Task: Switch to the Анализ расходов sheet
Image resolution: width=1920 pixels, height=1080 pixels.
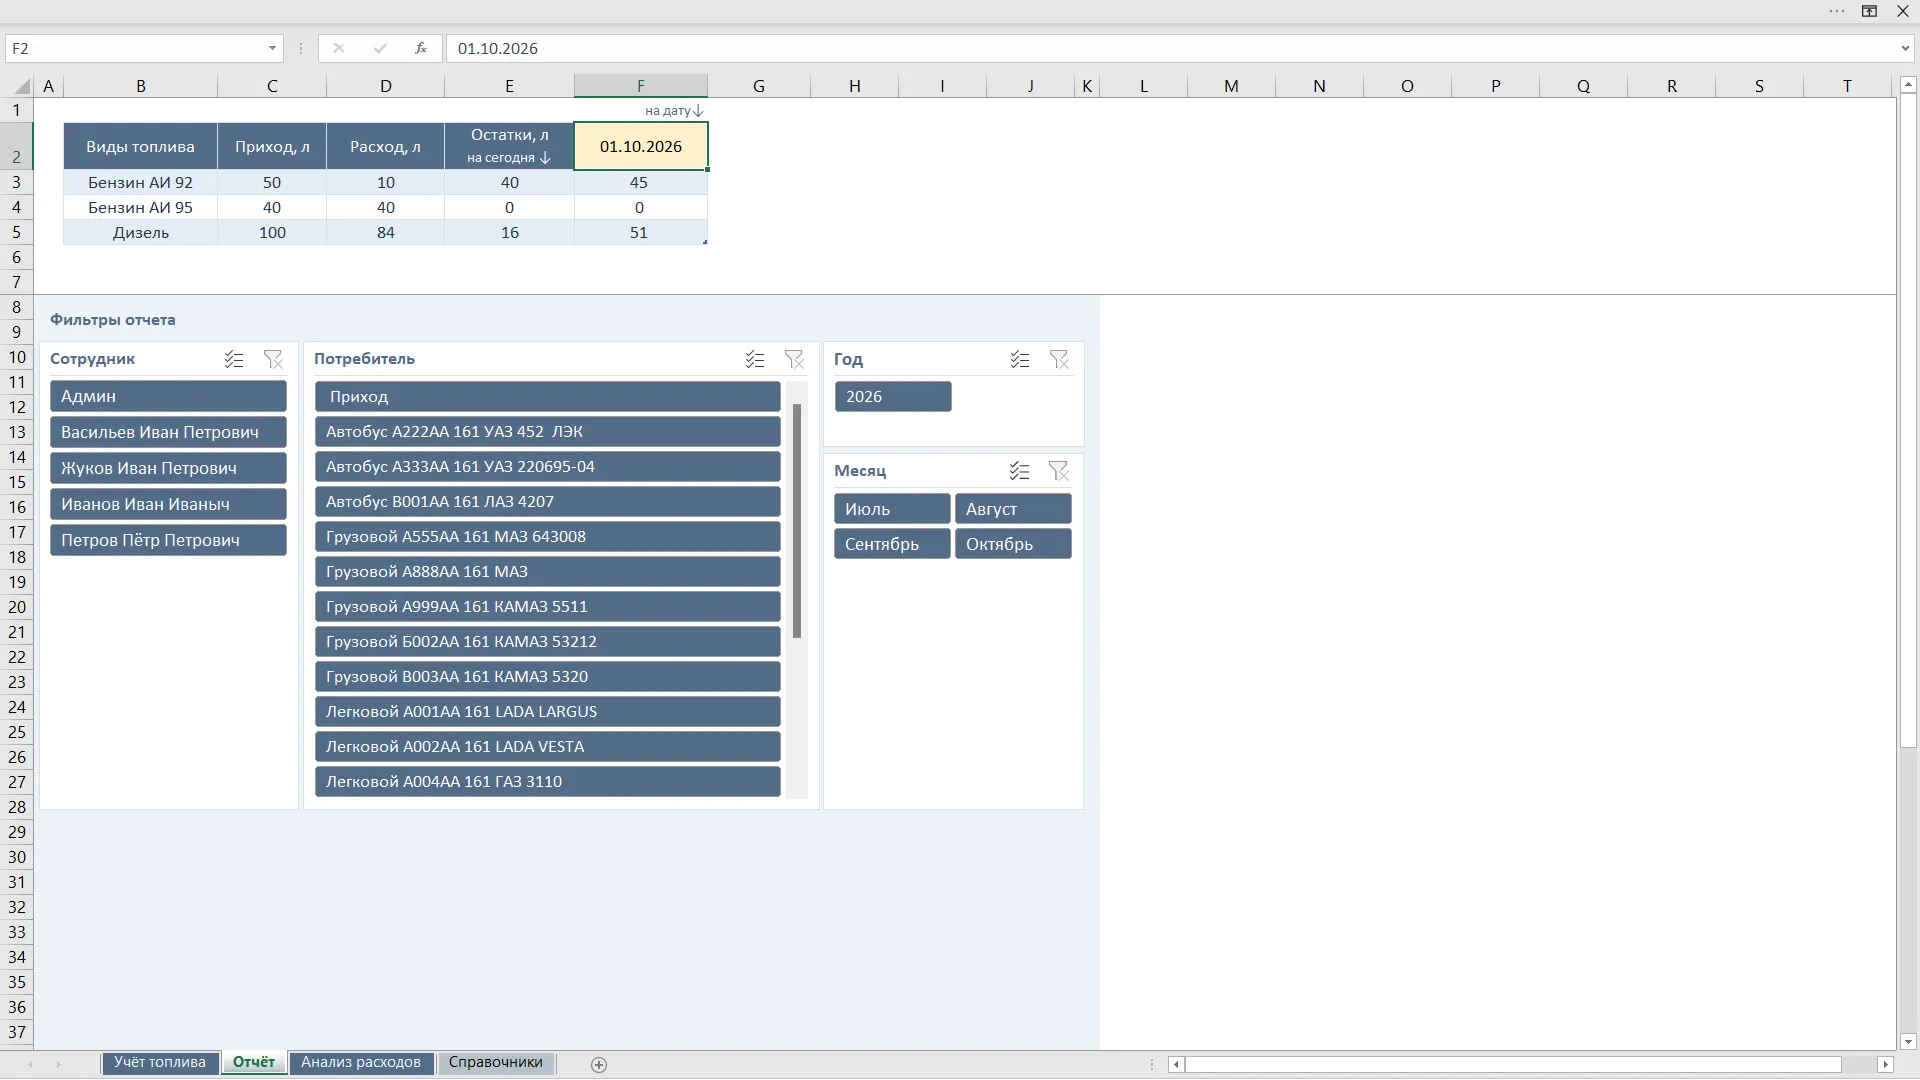Action: pyautogui.click(x=361, y=1063)
